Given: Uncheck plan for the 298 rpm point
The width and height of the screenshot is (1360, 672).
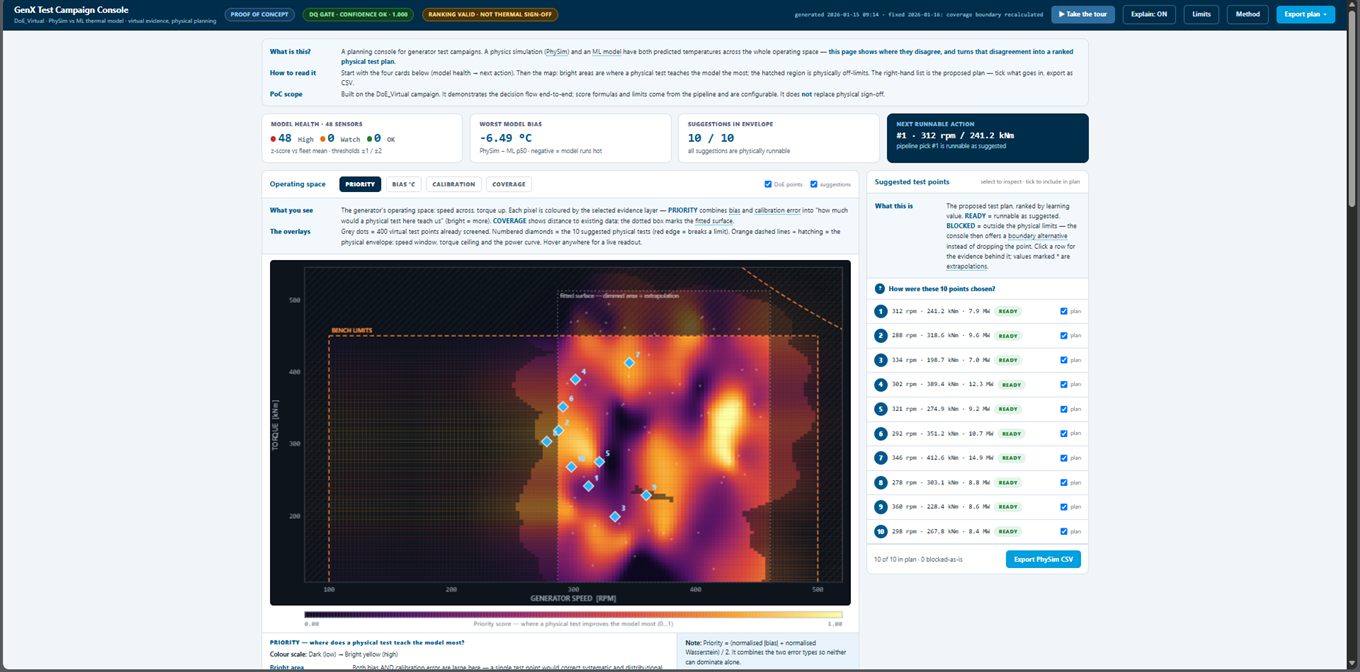Looking at the screenshot, I should tap(1063, 532).
